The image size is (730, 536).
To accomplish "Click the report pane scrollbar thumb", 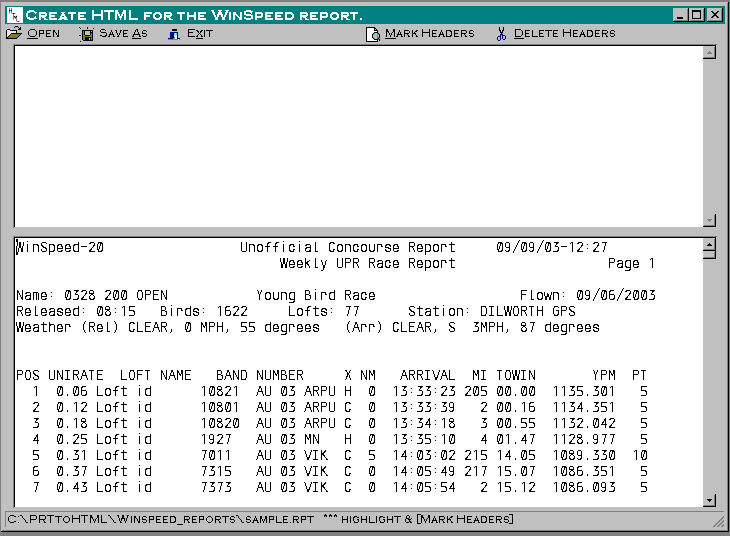I will pos(709,255).
